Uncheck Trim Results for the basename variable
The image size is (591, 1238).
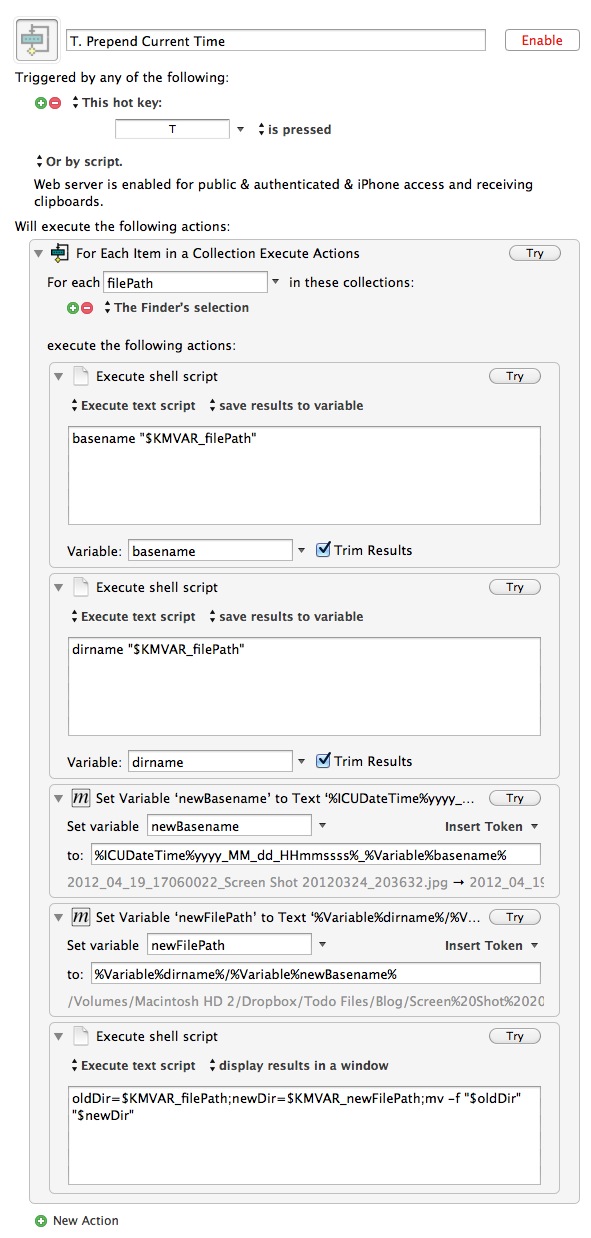coord(323,550)
